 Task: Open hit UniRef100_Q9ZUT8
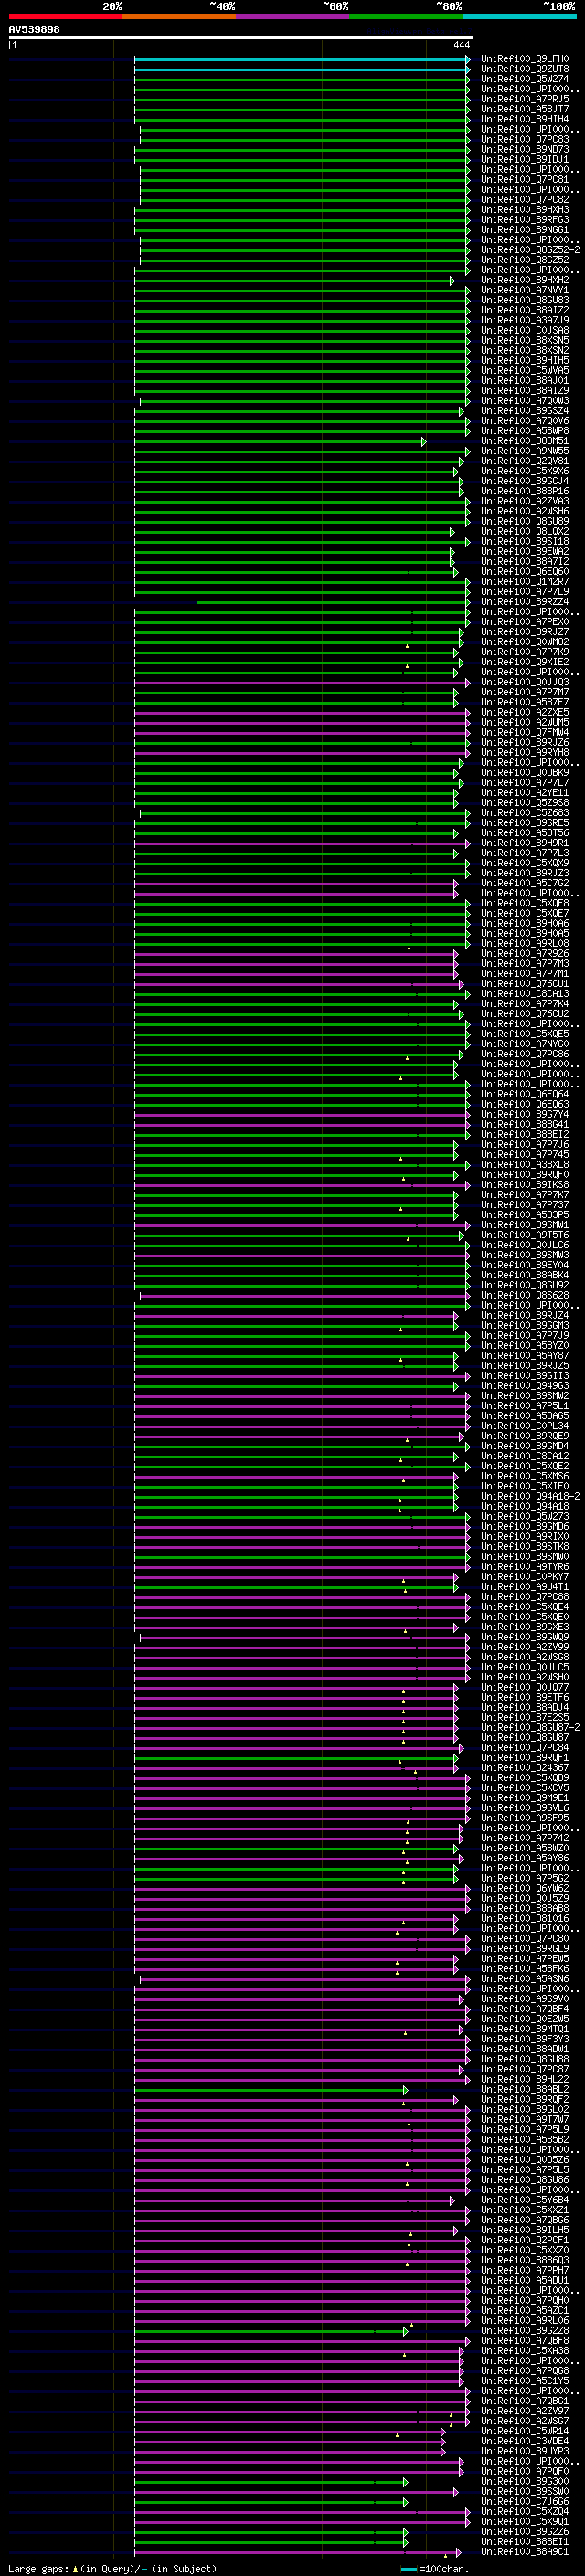525,69
